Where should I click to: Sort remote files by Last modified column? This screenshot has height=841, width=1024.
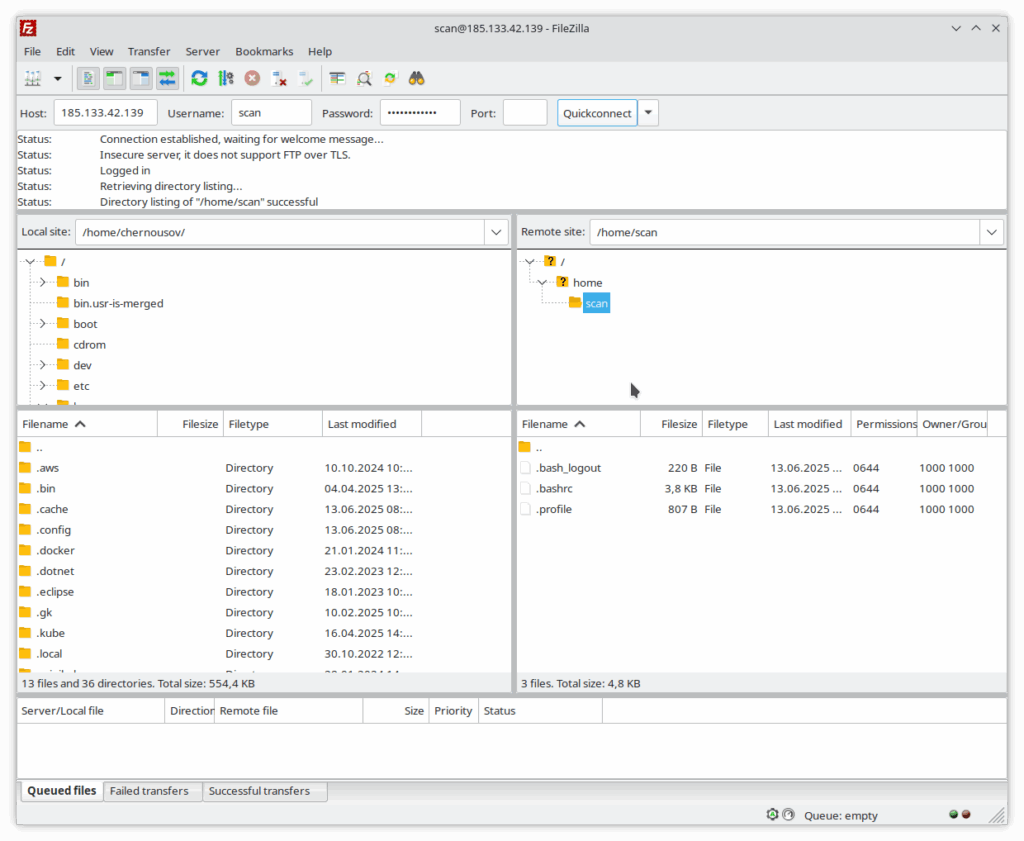tap(807, 424)
